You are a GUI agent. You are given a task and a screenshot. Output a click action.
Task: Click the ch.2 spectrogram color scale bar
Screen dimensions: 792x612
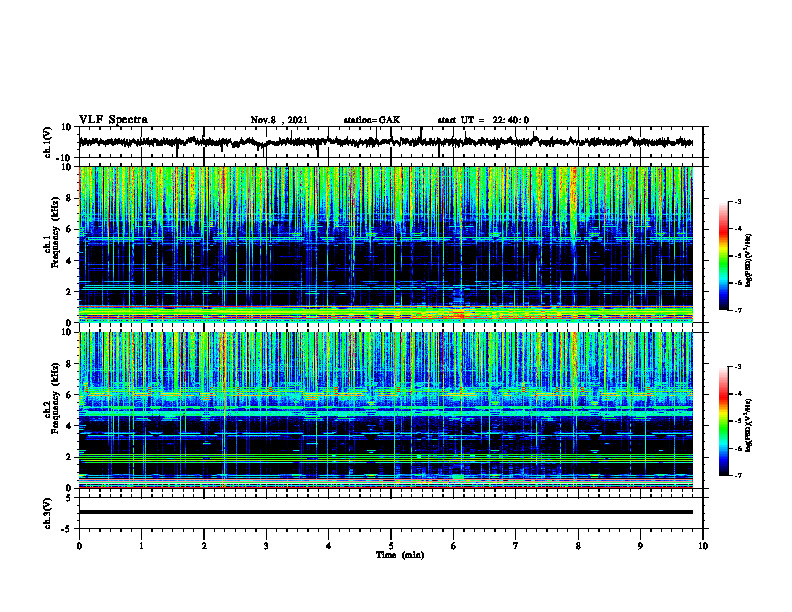pos(724,421)
